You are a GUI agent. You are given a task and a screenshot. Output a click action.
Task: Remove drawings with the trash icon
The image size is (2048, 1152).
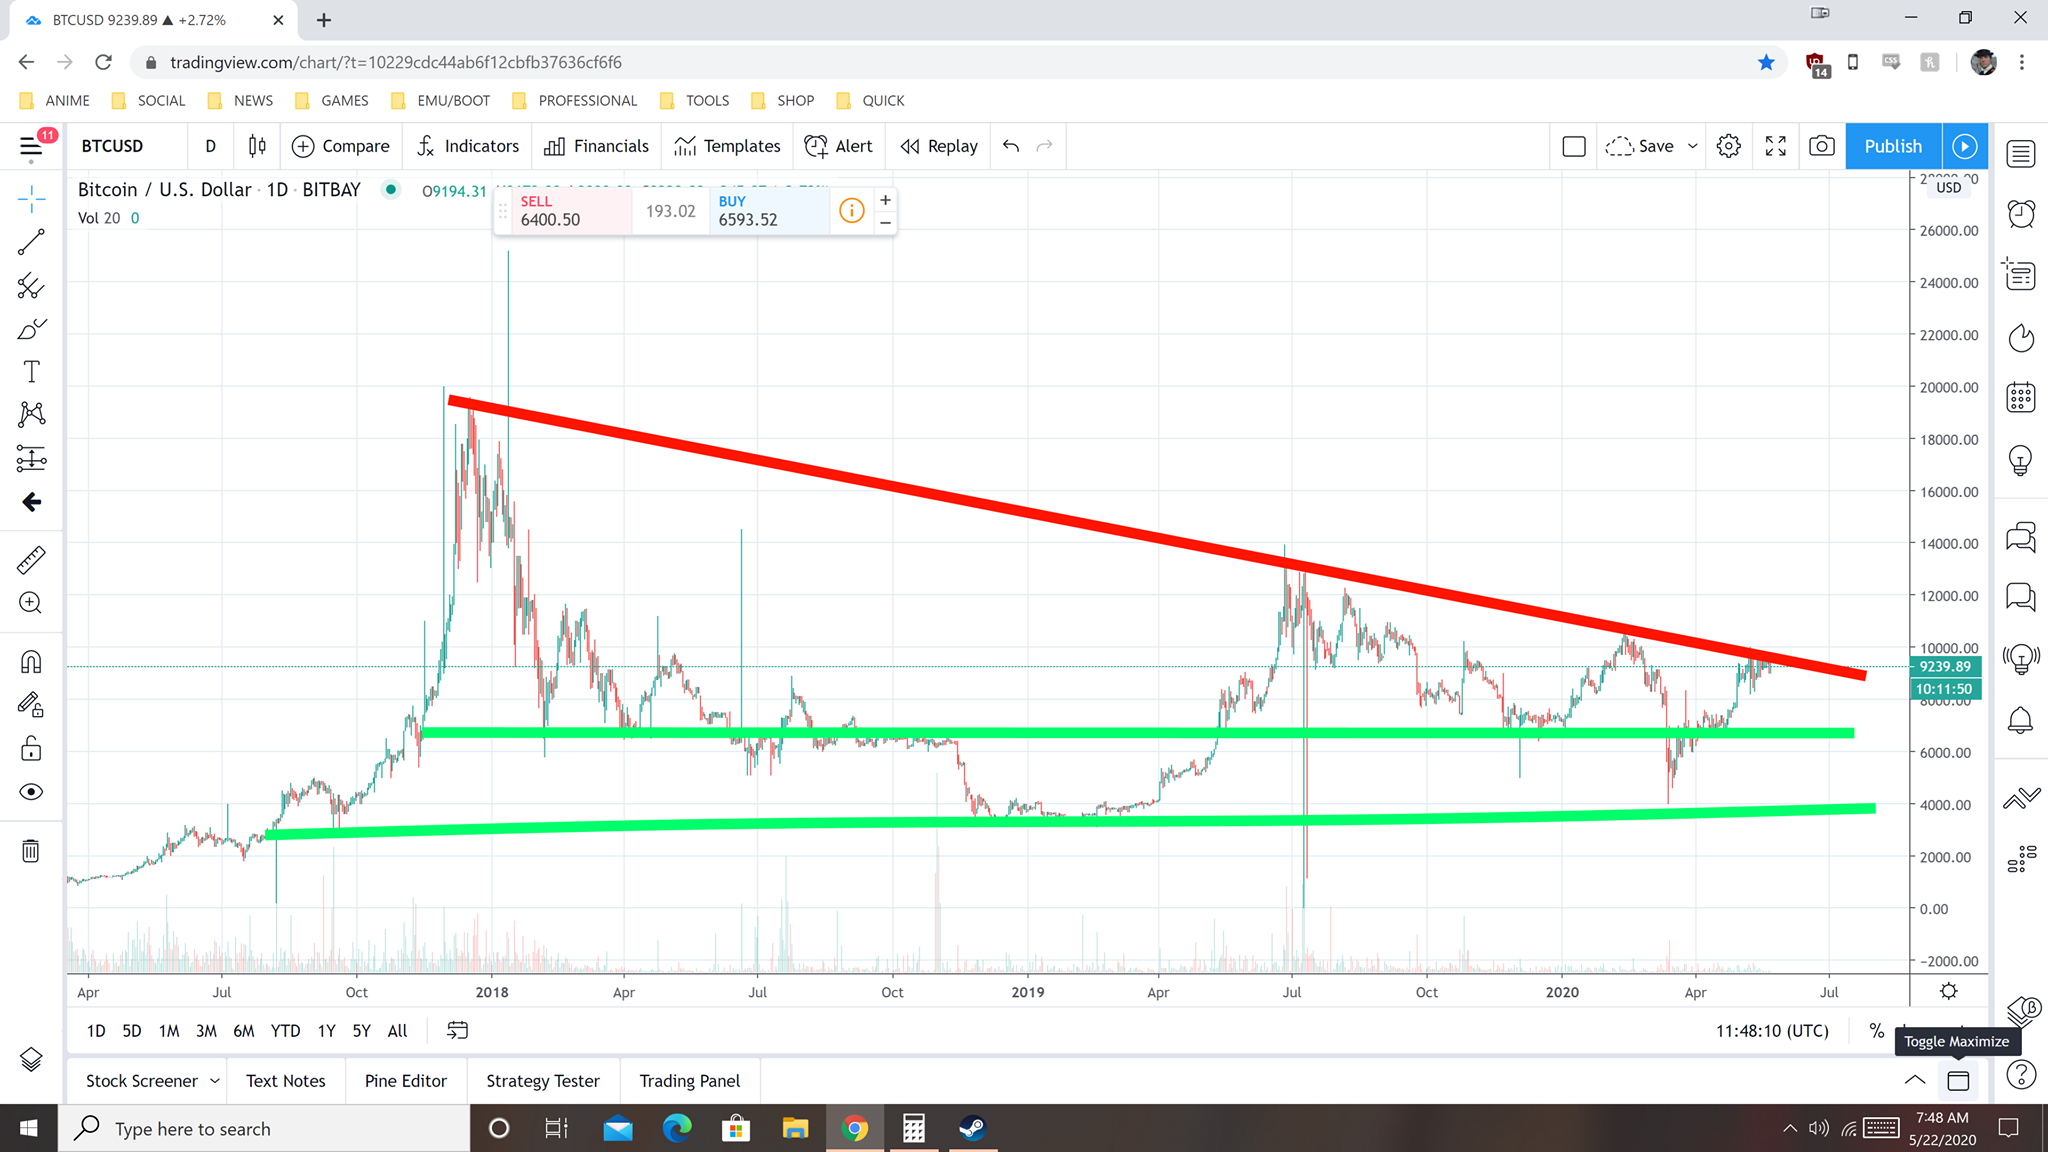click(x=31, y=851)
